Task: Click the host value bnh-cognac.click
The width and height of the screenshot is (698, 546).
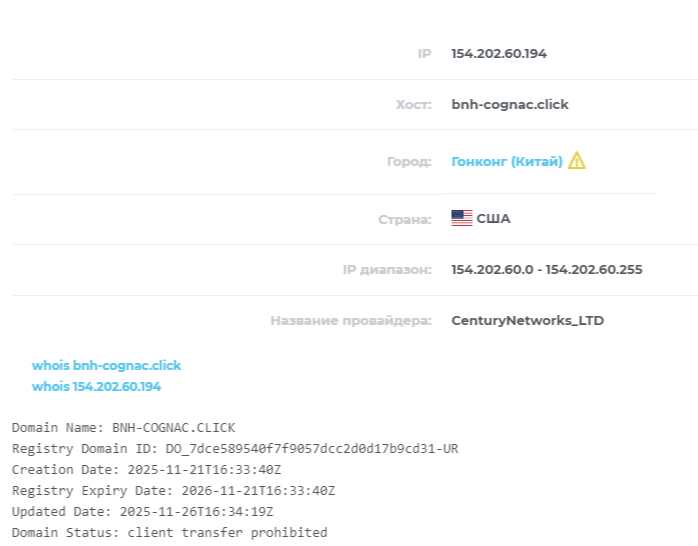Action: point(510,104)
